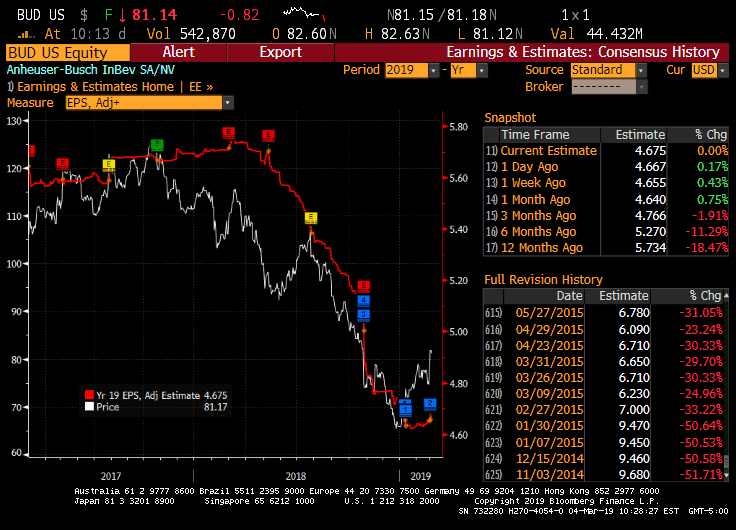Click the 02/27/2015 revision row

pyautogui.click(x=604, y=409)
